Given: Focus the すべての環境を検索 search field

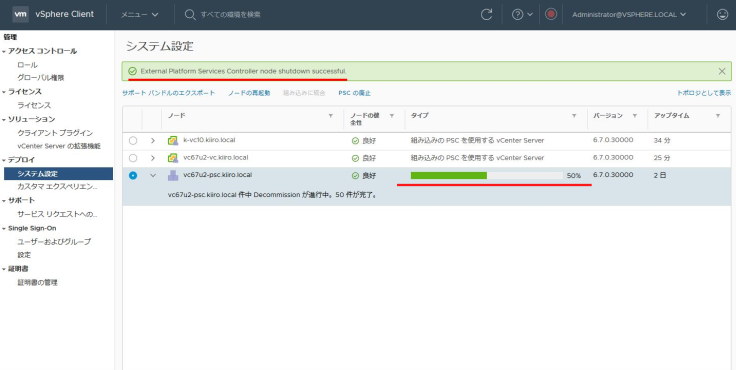Looking at the screenshot, I should pyautogui.click(x=230, y=15).
